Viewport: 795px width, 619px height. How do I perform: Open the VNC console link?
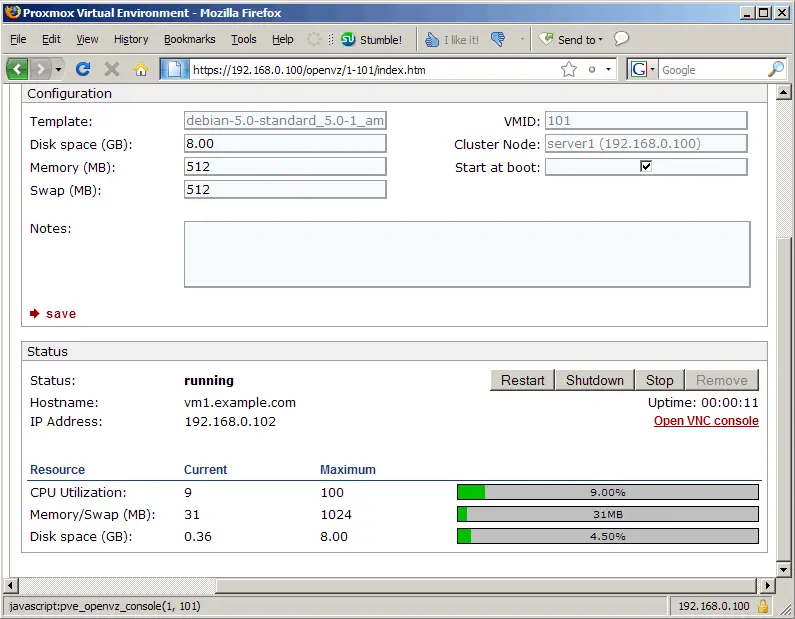(x=705, y=421)
